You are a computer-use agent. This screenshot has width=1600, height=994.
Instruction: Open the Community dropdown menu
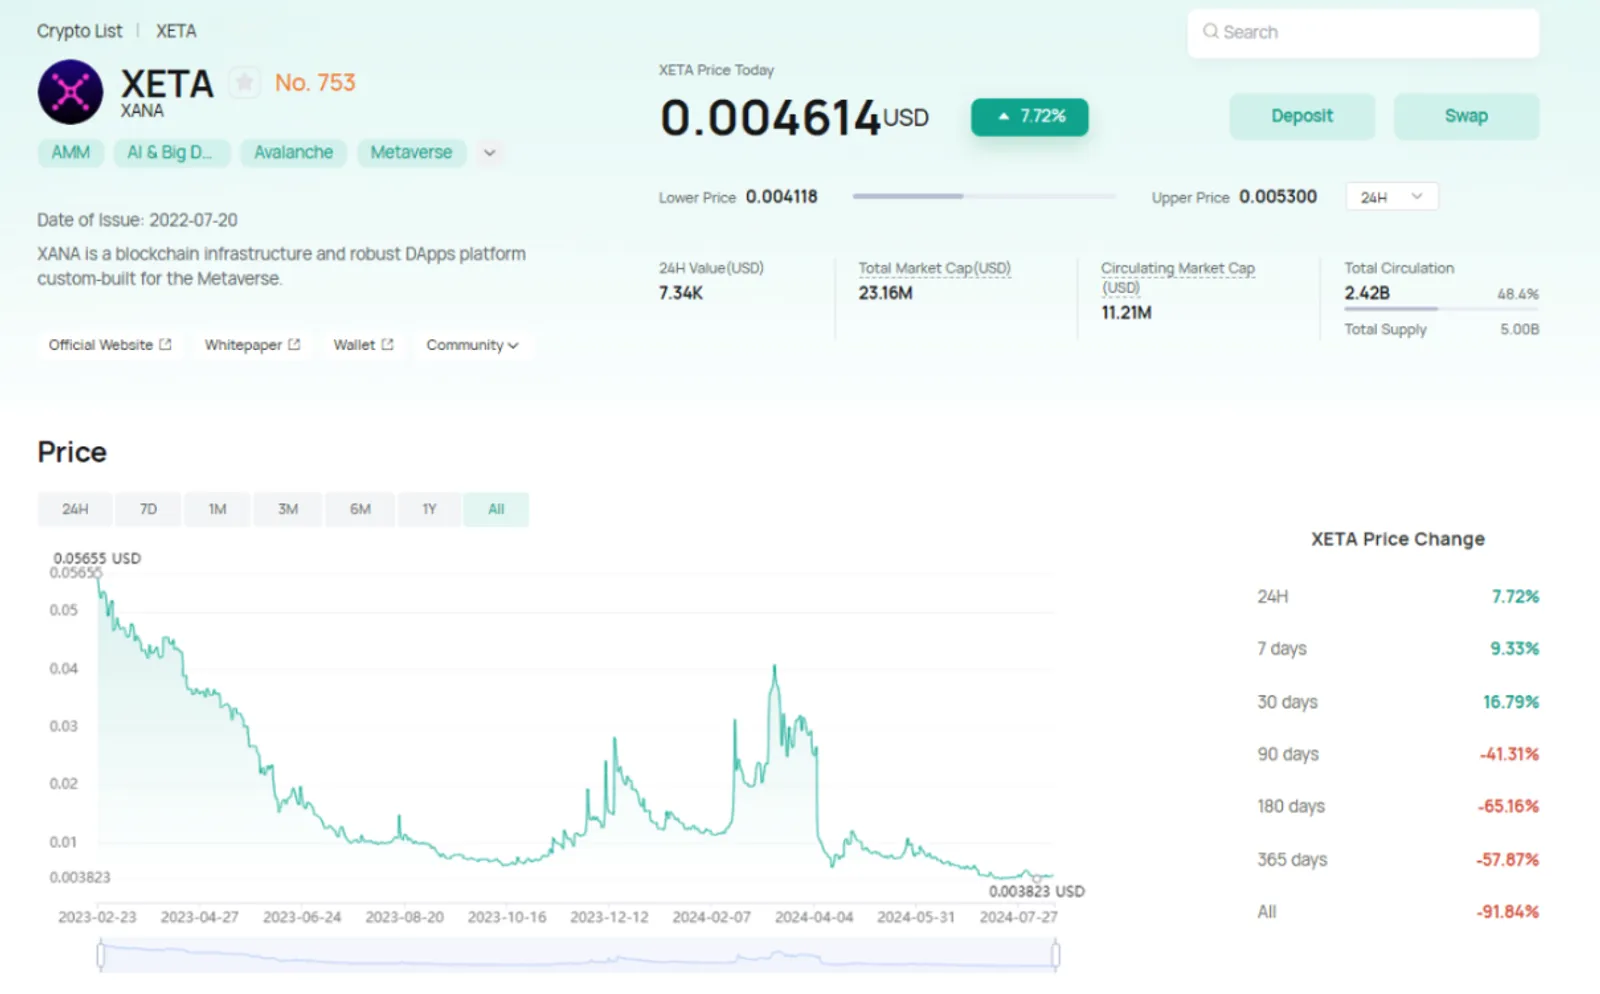pos(472,345)
